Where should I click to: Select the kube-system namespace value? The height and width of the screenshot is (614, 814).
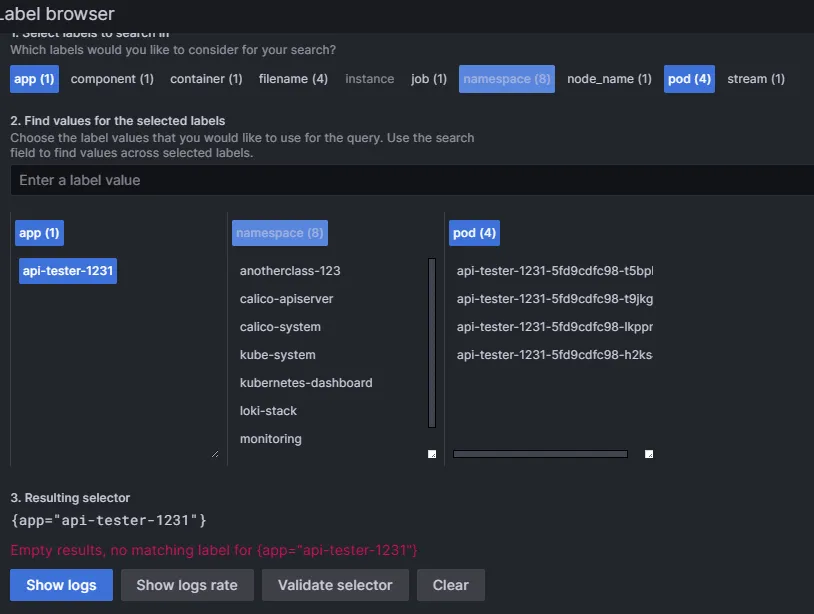(278, 355)
